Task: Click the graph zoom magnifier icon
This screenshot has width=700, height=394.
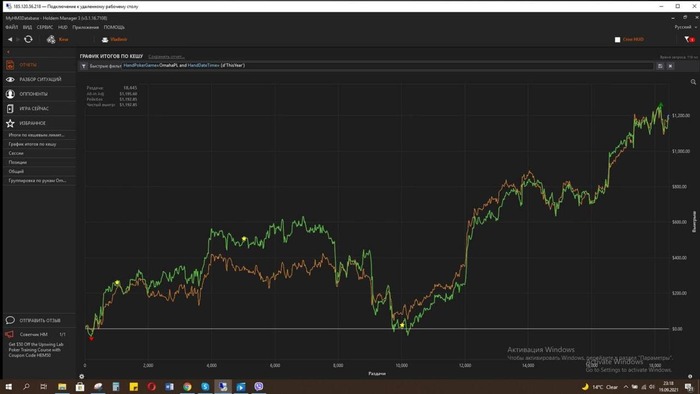Action: [x=693, y=82]
